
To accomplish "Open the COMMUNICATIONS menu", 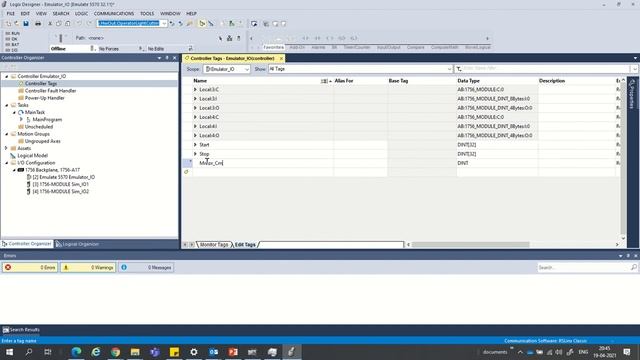I will click(114, 13).
